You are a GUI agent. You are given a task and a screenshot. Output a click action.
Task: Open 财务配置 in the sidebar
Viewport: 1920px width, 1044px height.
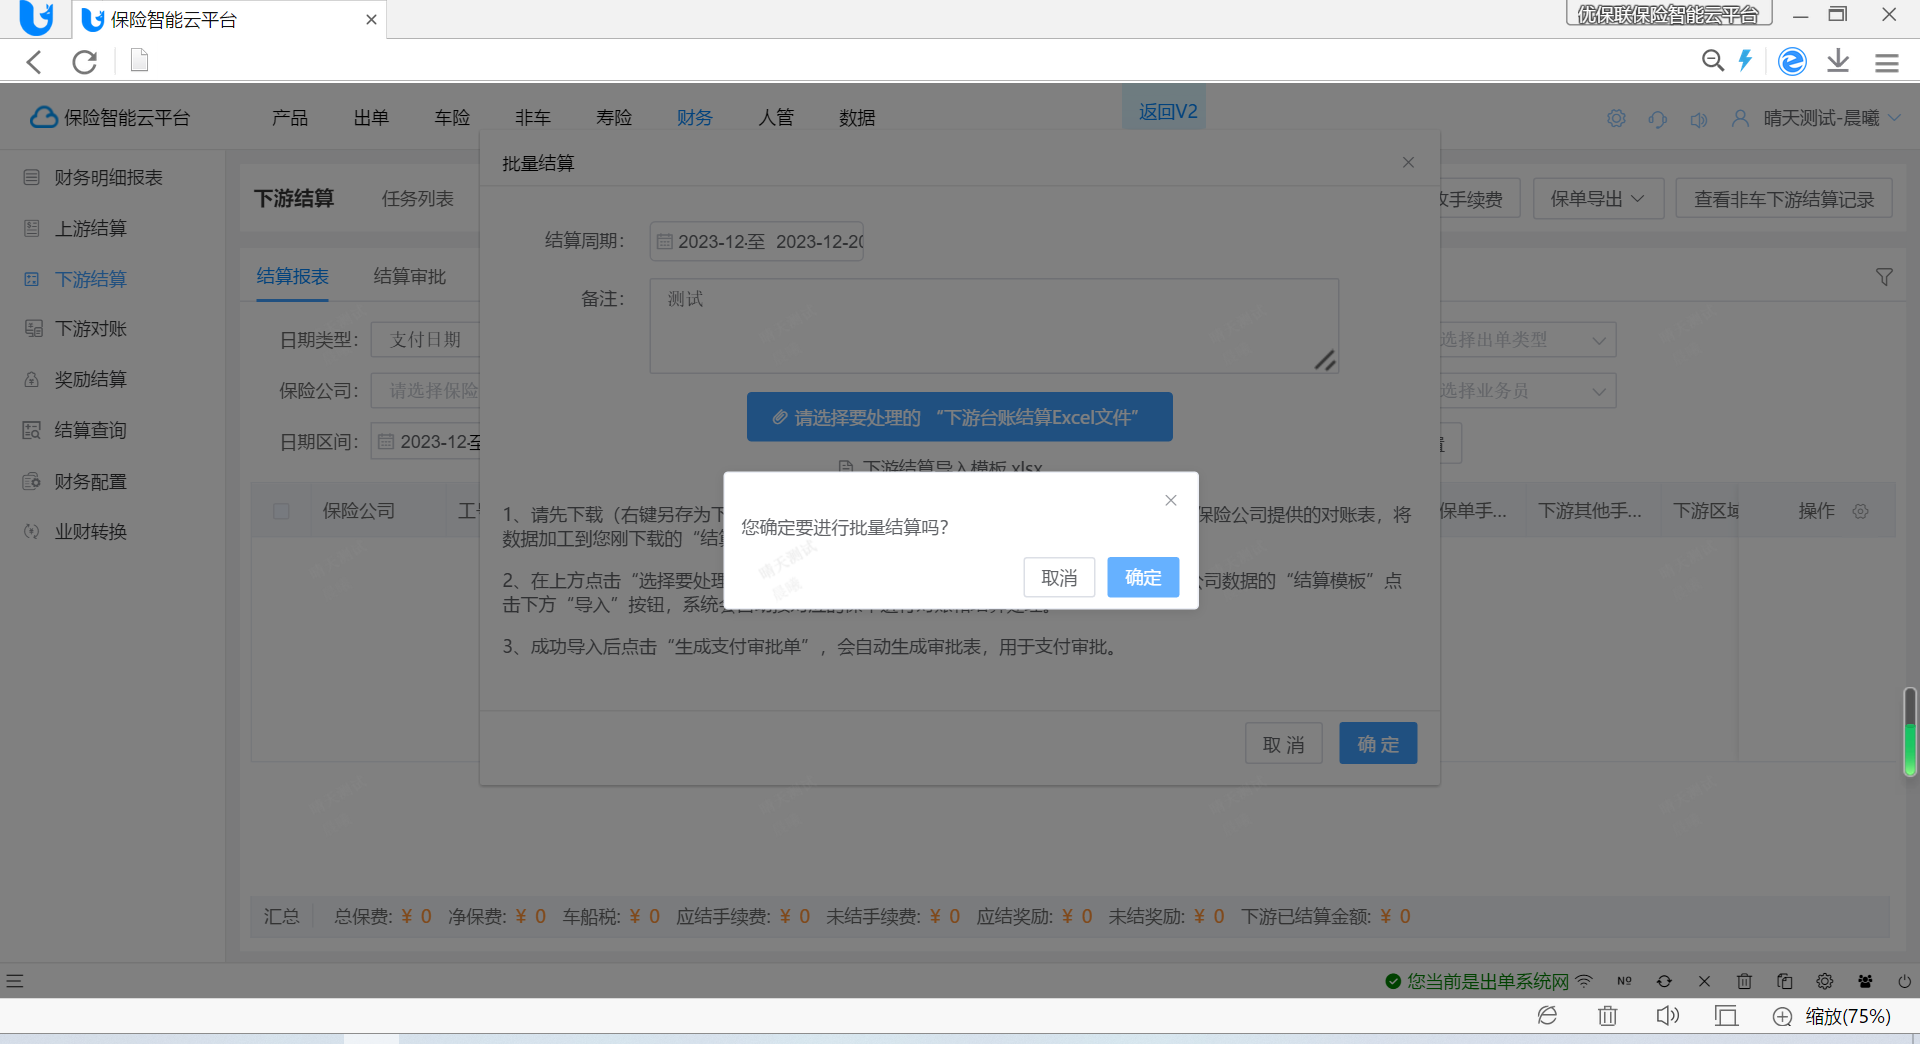[90, 481]
